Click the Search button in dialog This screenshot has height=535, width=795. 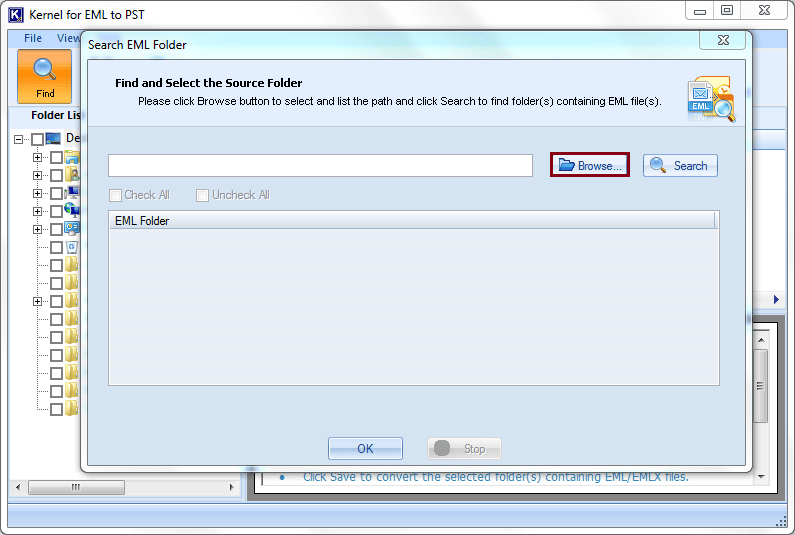point(680,165)
